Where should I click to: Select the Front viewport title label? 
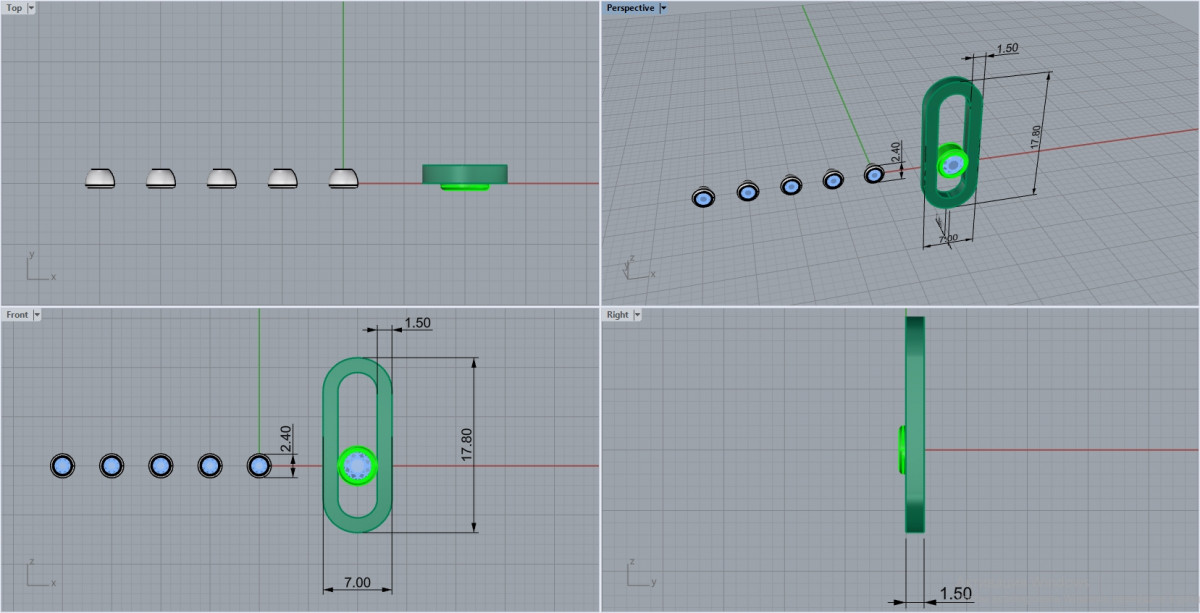pos(17,315)
